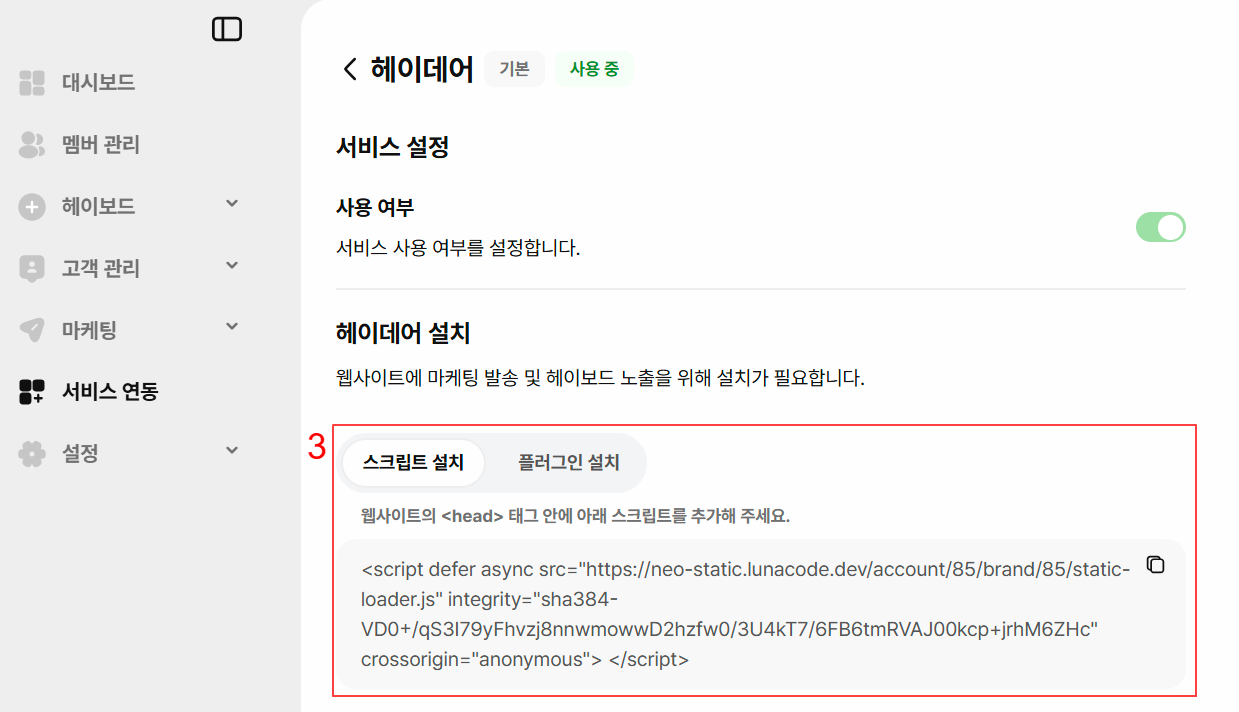
Task: Copy the script code with copy icon
Action: (1155, 565)
